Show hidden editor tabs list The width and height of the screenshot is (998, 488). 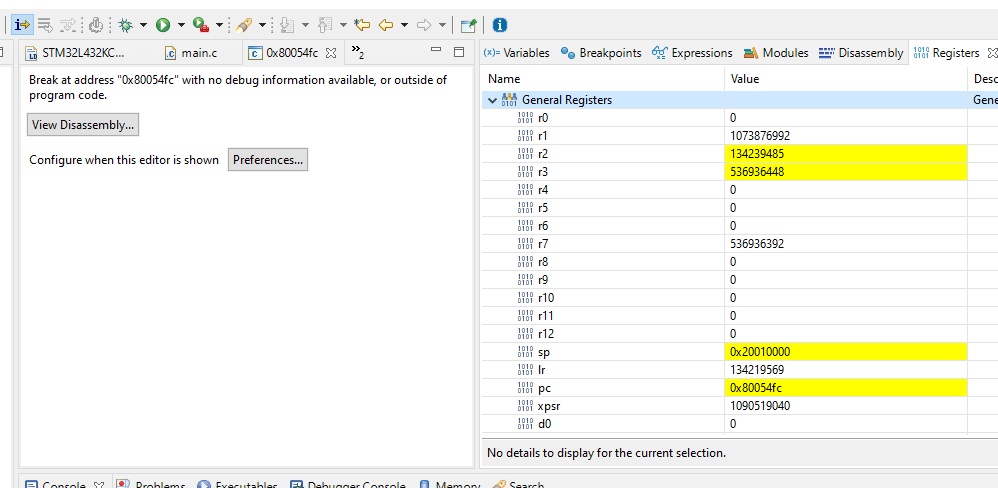[x=358, y=52]
